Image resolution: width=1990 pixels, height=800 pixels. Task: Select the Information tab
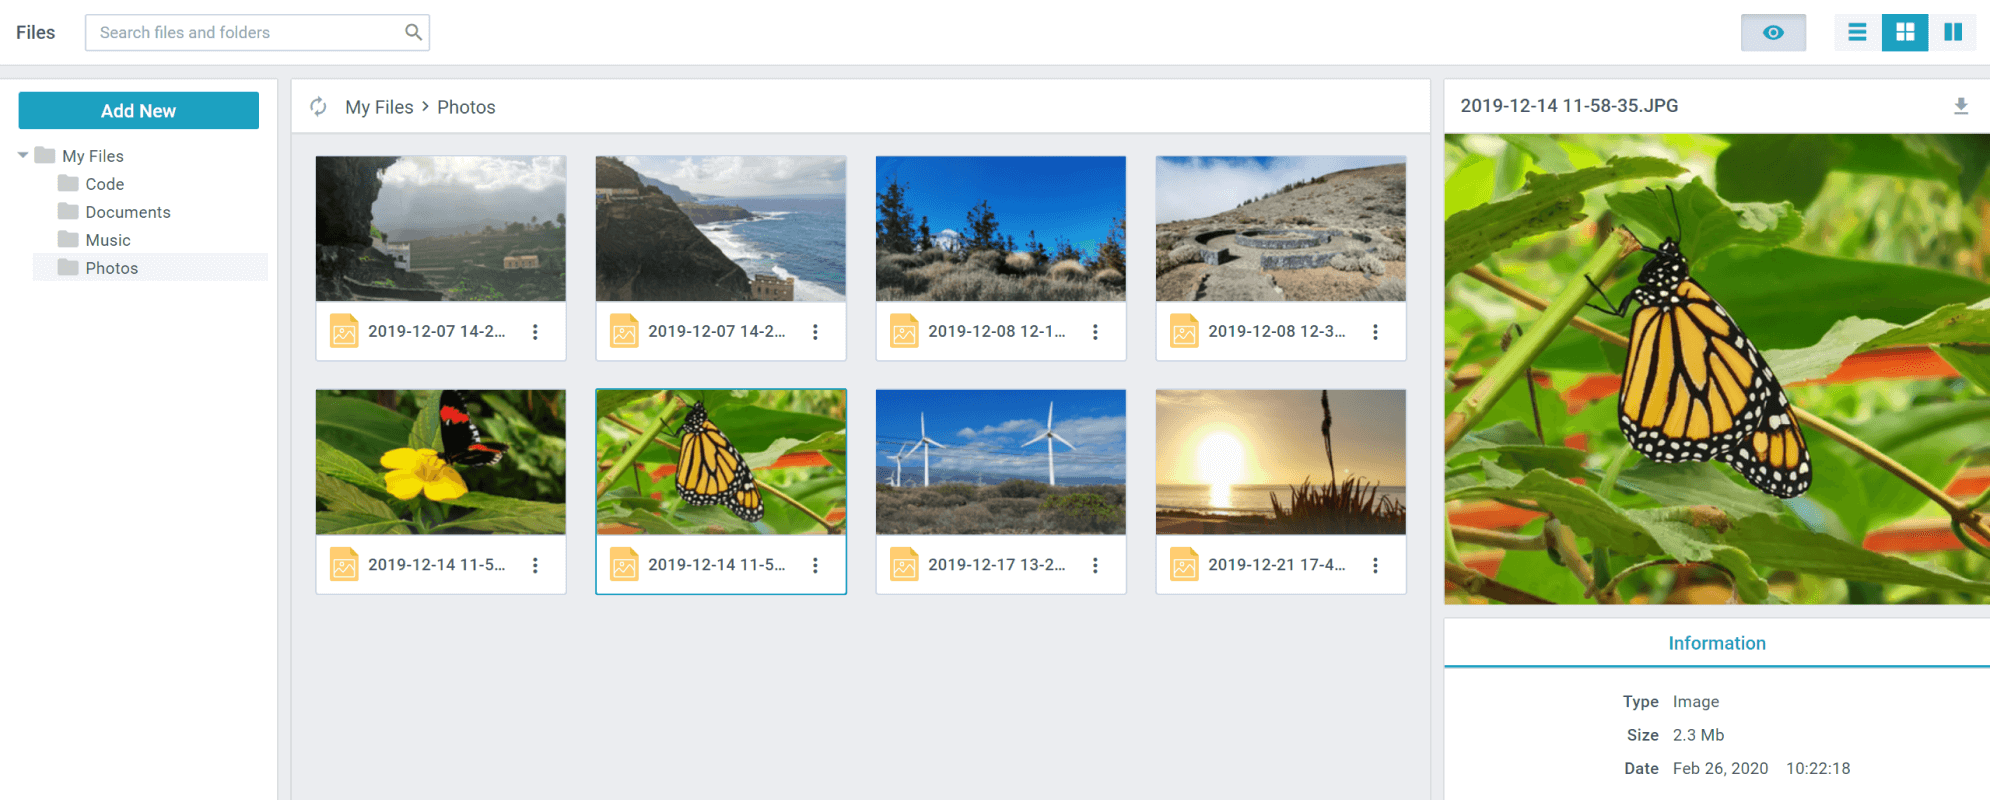pyautogui.click(x=1716, y=643)
